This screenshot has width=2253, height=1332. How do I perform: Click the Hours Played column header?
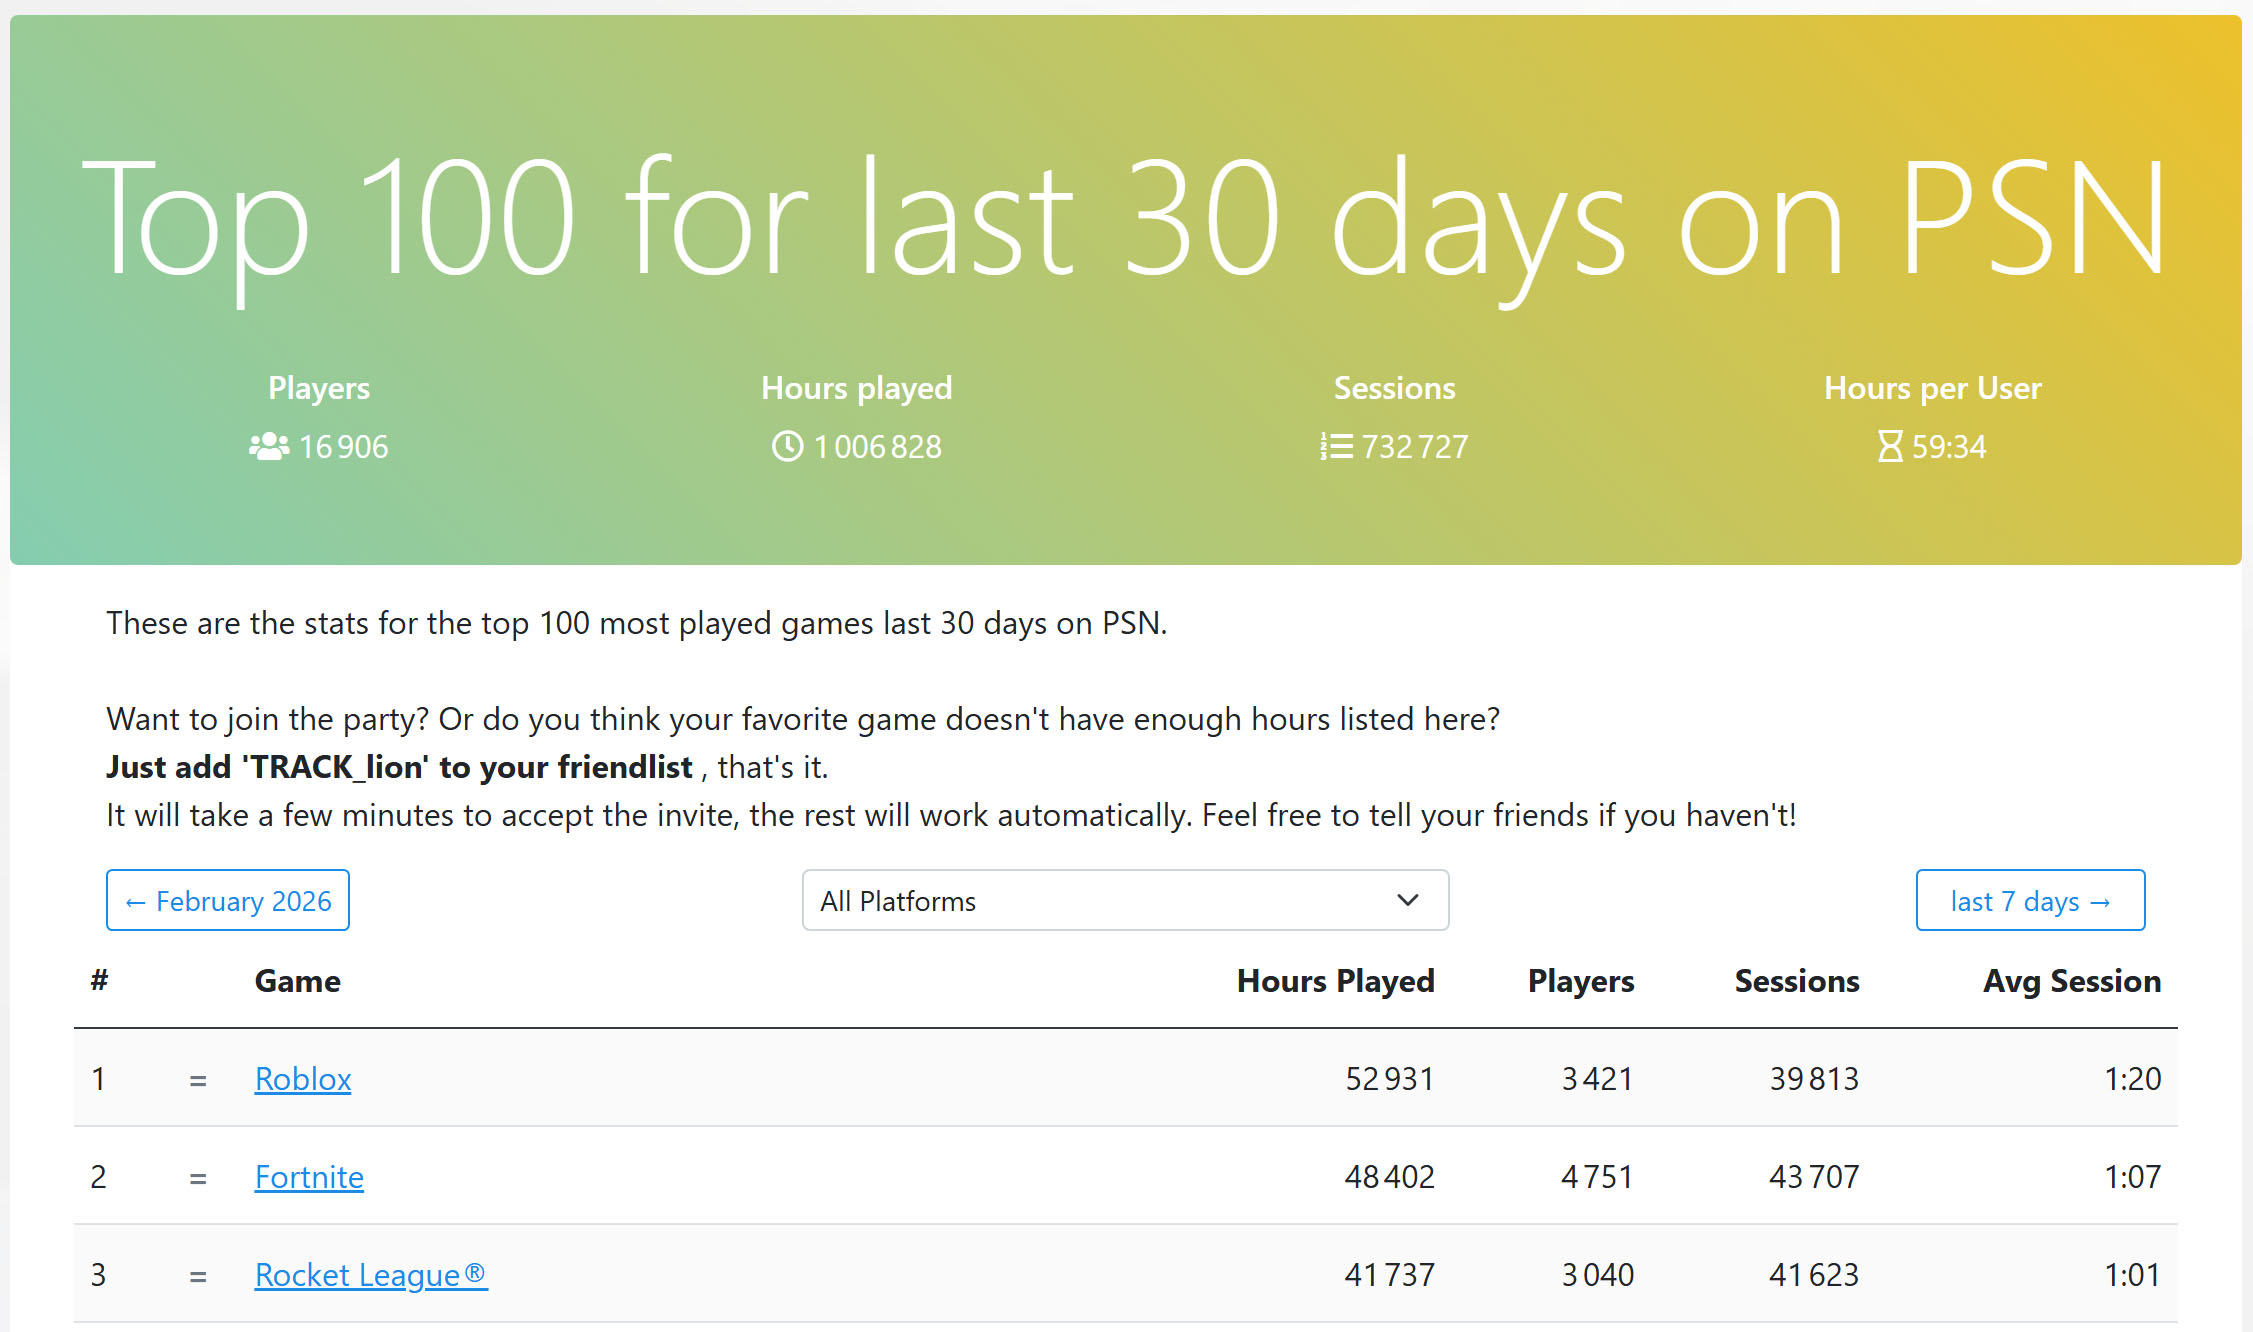1335,981
